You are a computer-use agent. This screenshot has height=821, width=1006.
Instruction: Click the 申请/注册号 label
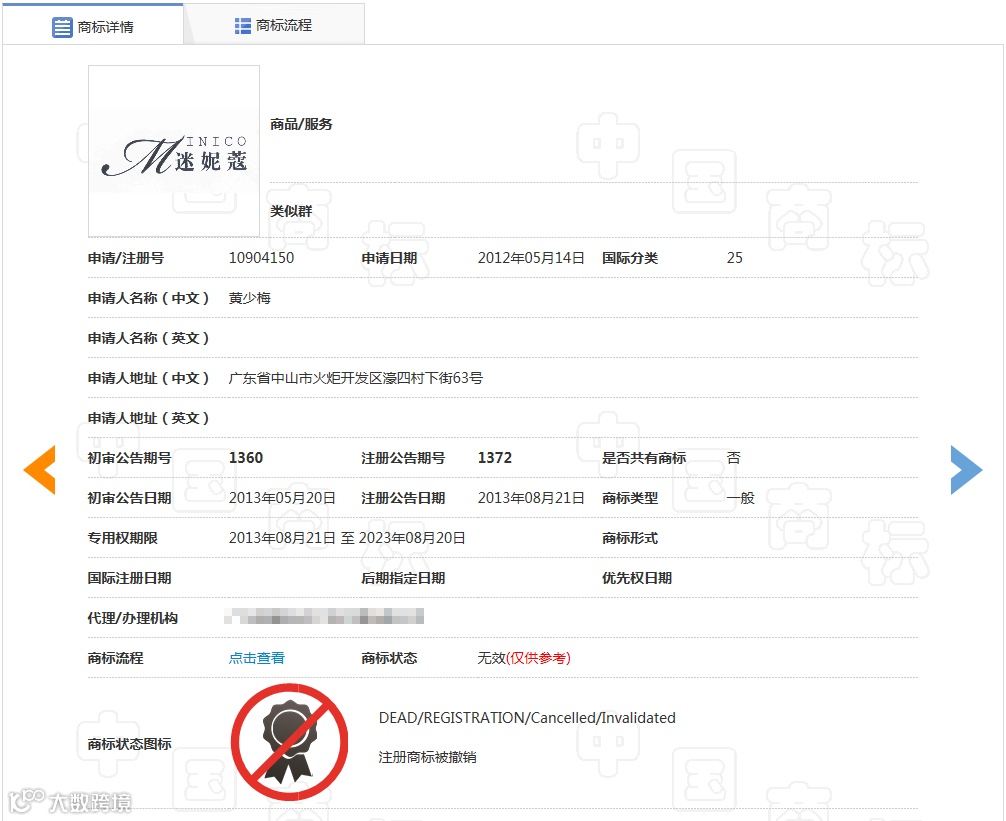[x=126, y=258]
